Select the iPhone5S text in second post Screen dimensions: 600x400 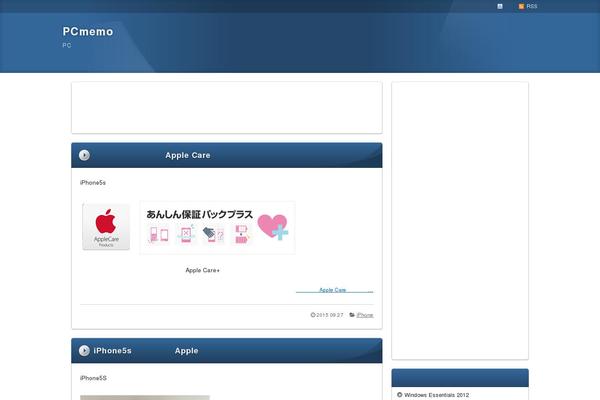(93, 378)
